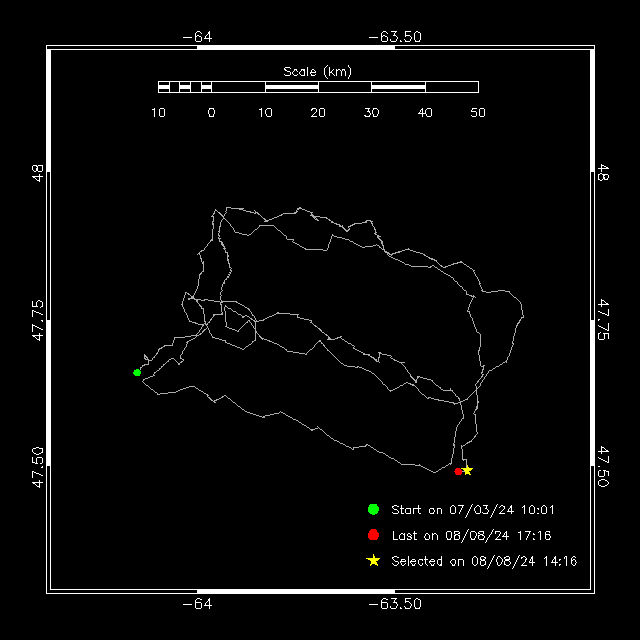Viewport: 640px width, 640px height.
Task: Click the 'Scale (km)' title label
Action: pos(318,72)
